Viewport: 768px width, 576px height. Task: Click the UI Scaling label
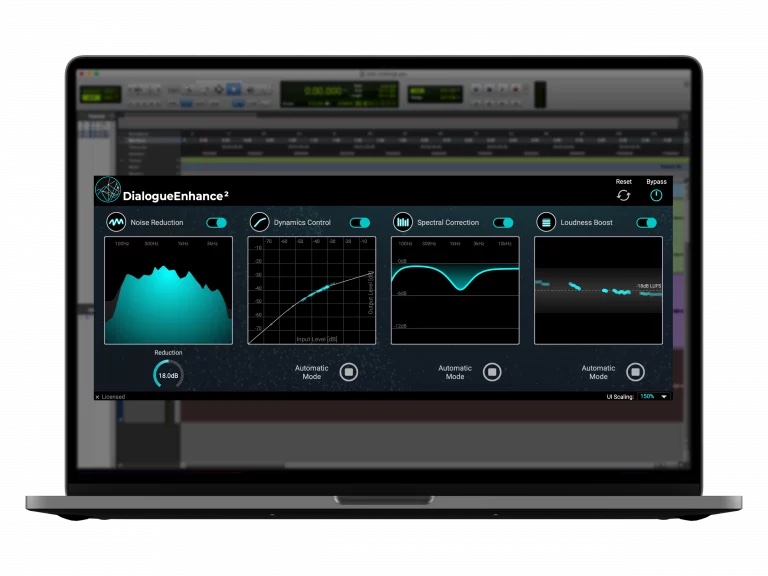click(x=620, y=397)
